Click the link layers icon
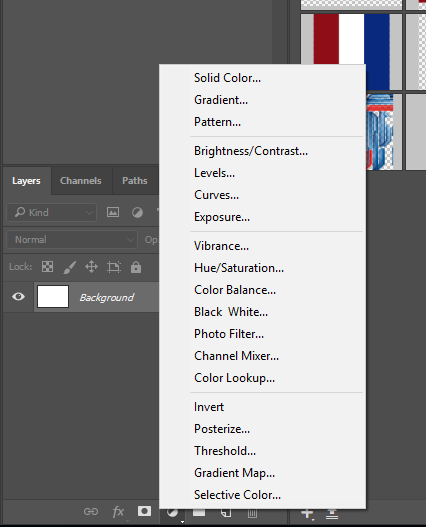The height and width of the screenshot is (527, 426). [91, 512]
